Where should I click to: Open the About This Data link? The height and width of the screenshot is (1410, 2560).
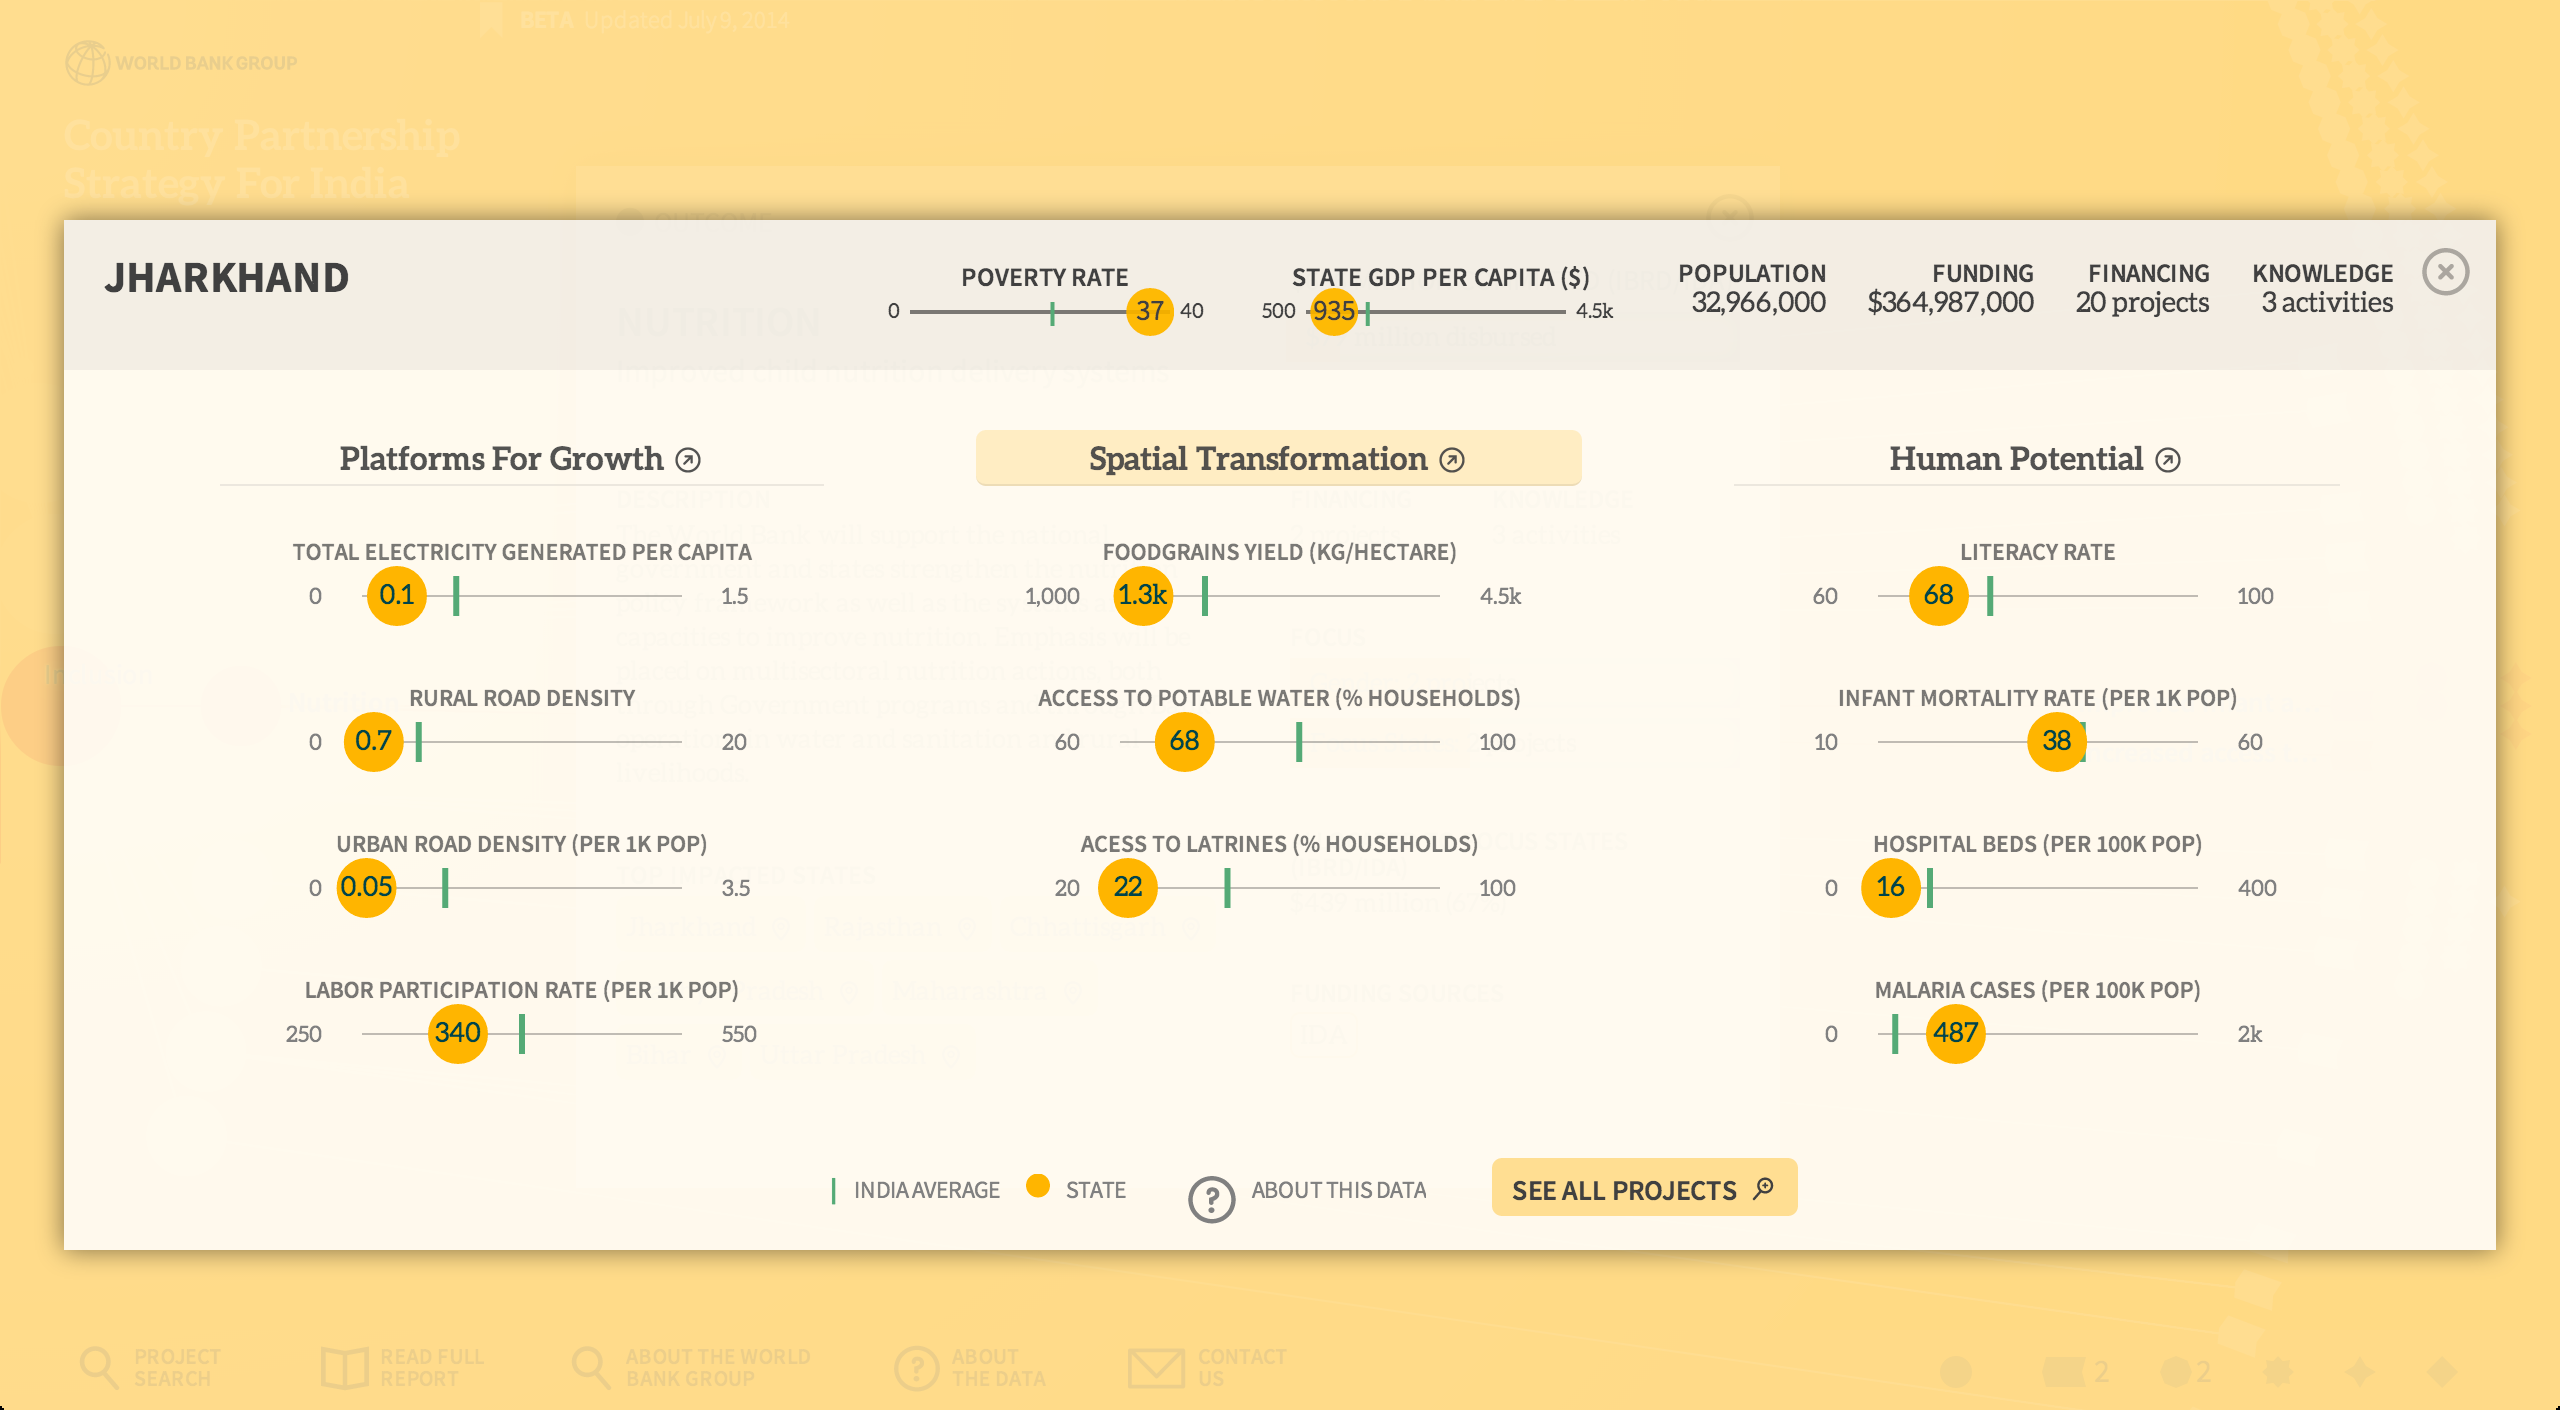pyautogui.click(x=1338, y=1190)
